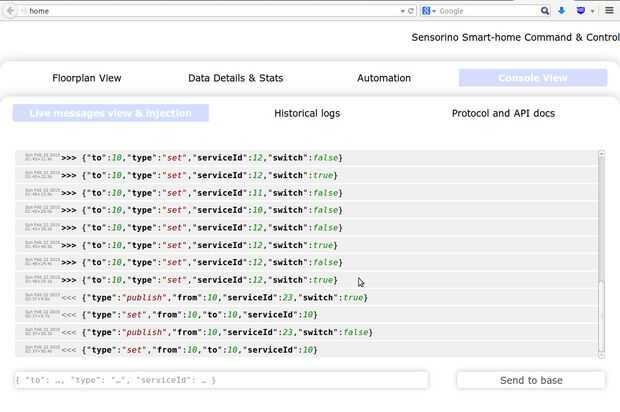
Task: Open the browser downloads arrow
Action: click(561, 11)
